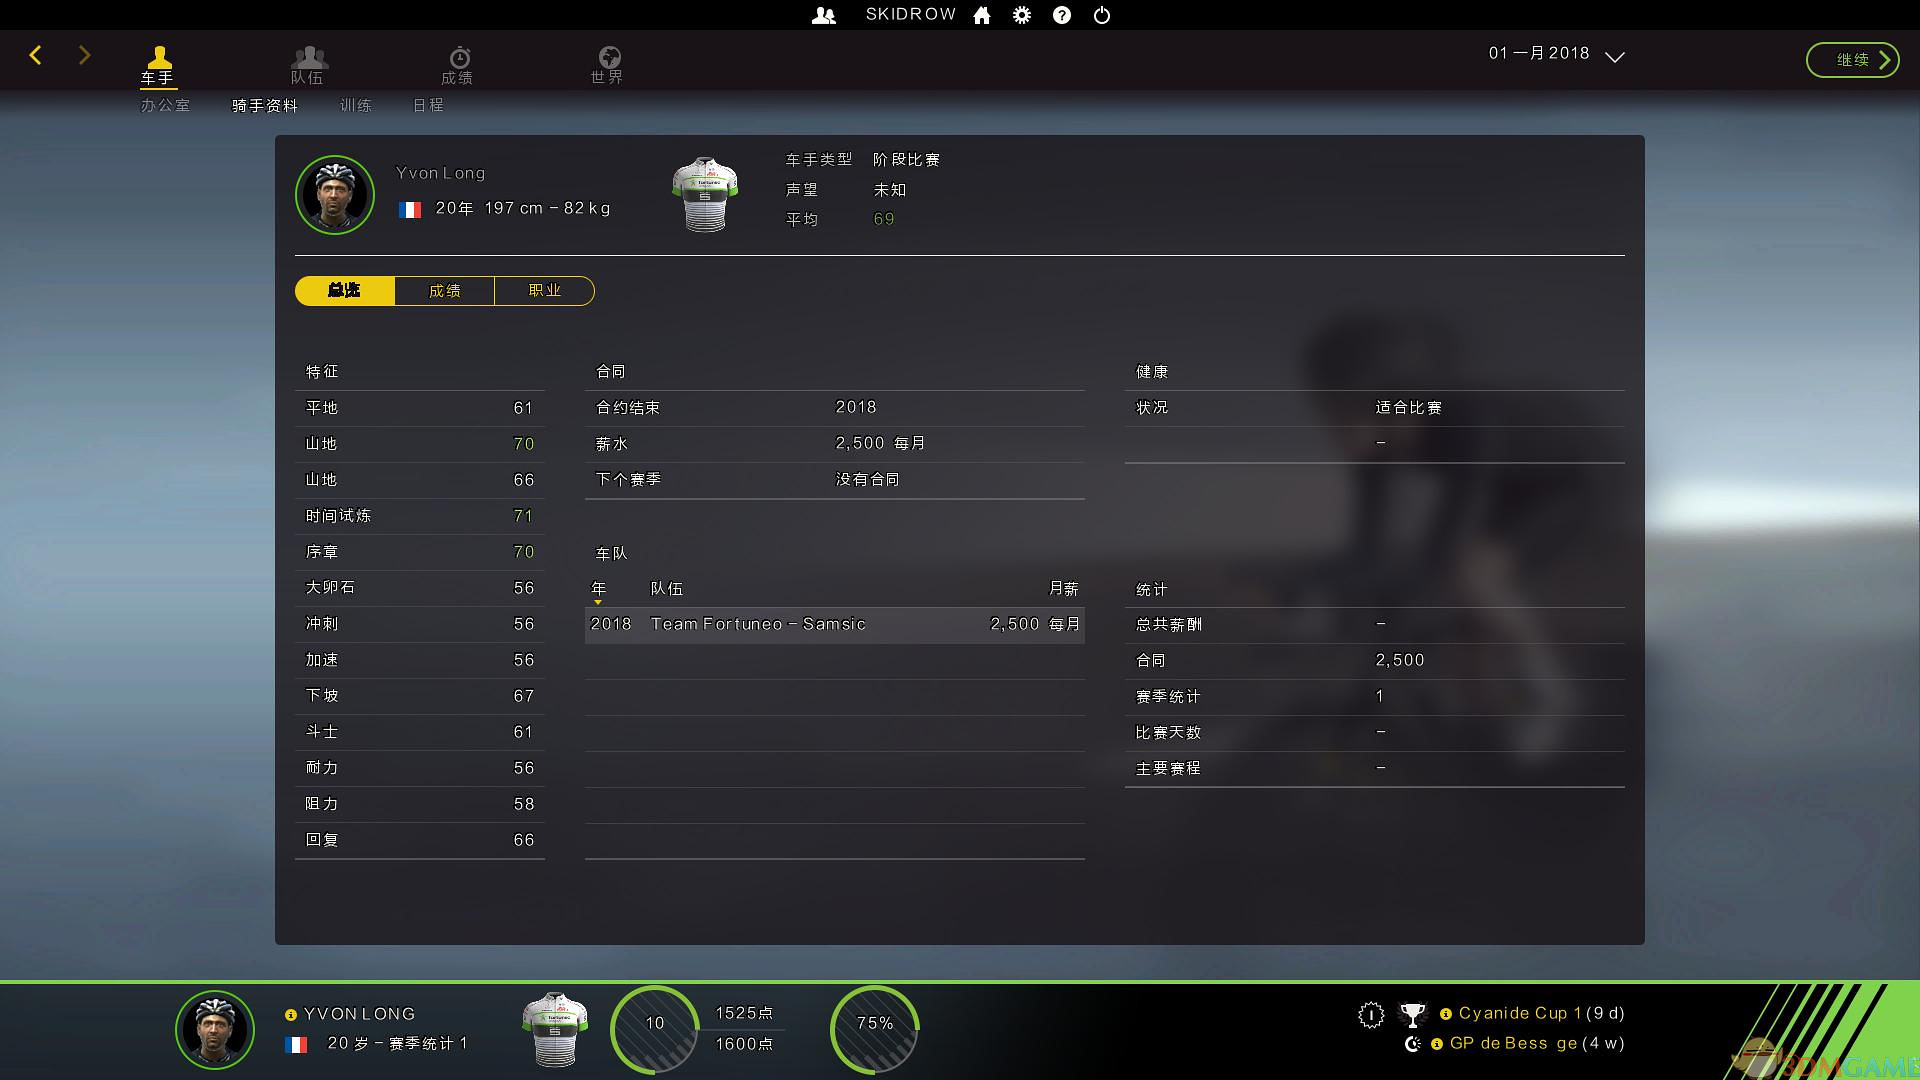Screen dimensions: 1920x1080
Task: Open the settings gear icon
Action: tap(1021, 15)
